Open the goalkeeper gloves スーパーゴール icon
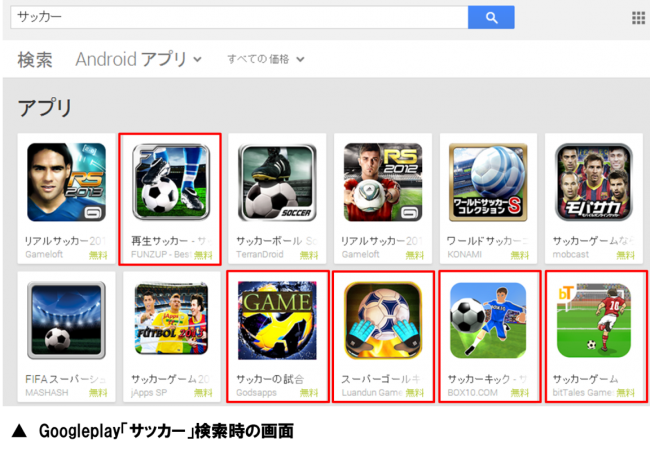This screenshot has width=650, height=450. coord(383,320)
